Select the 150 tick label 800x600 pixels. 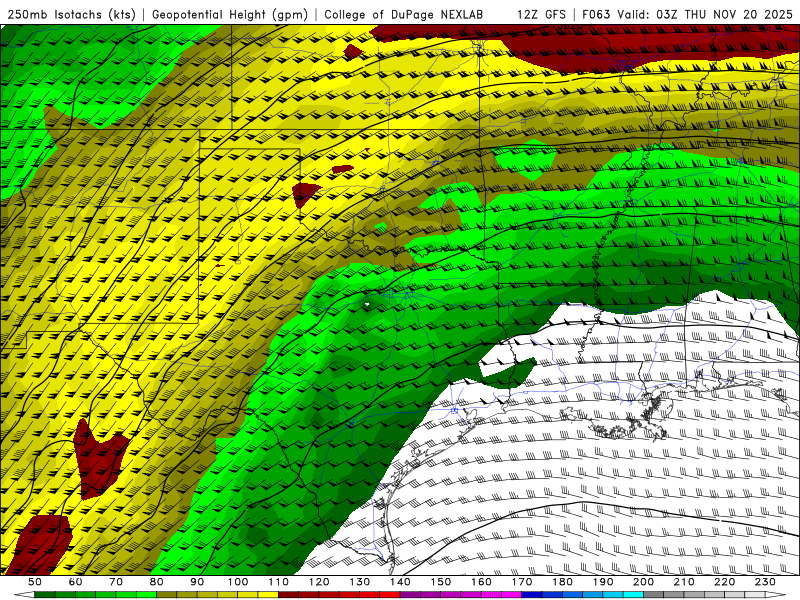point(441,582)
